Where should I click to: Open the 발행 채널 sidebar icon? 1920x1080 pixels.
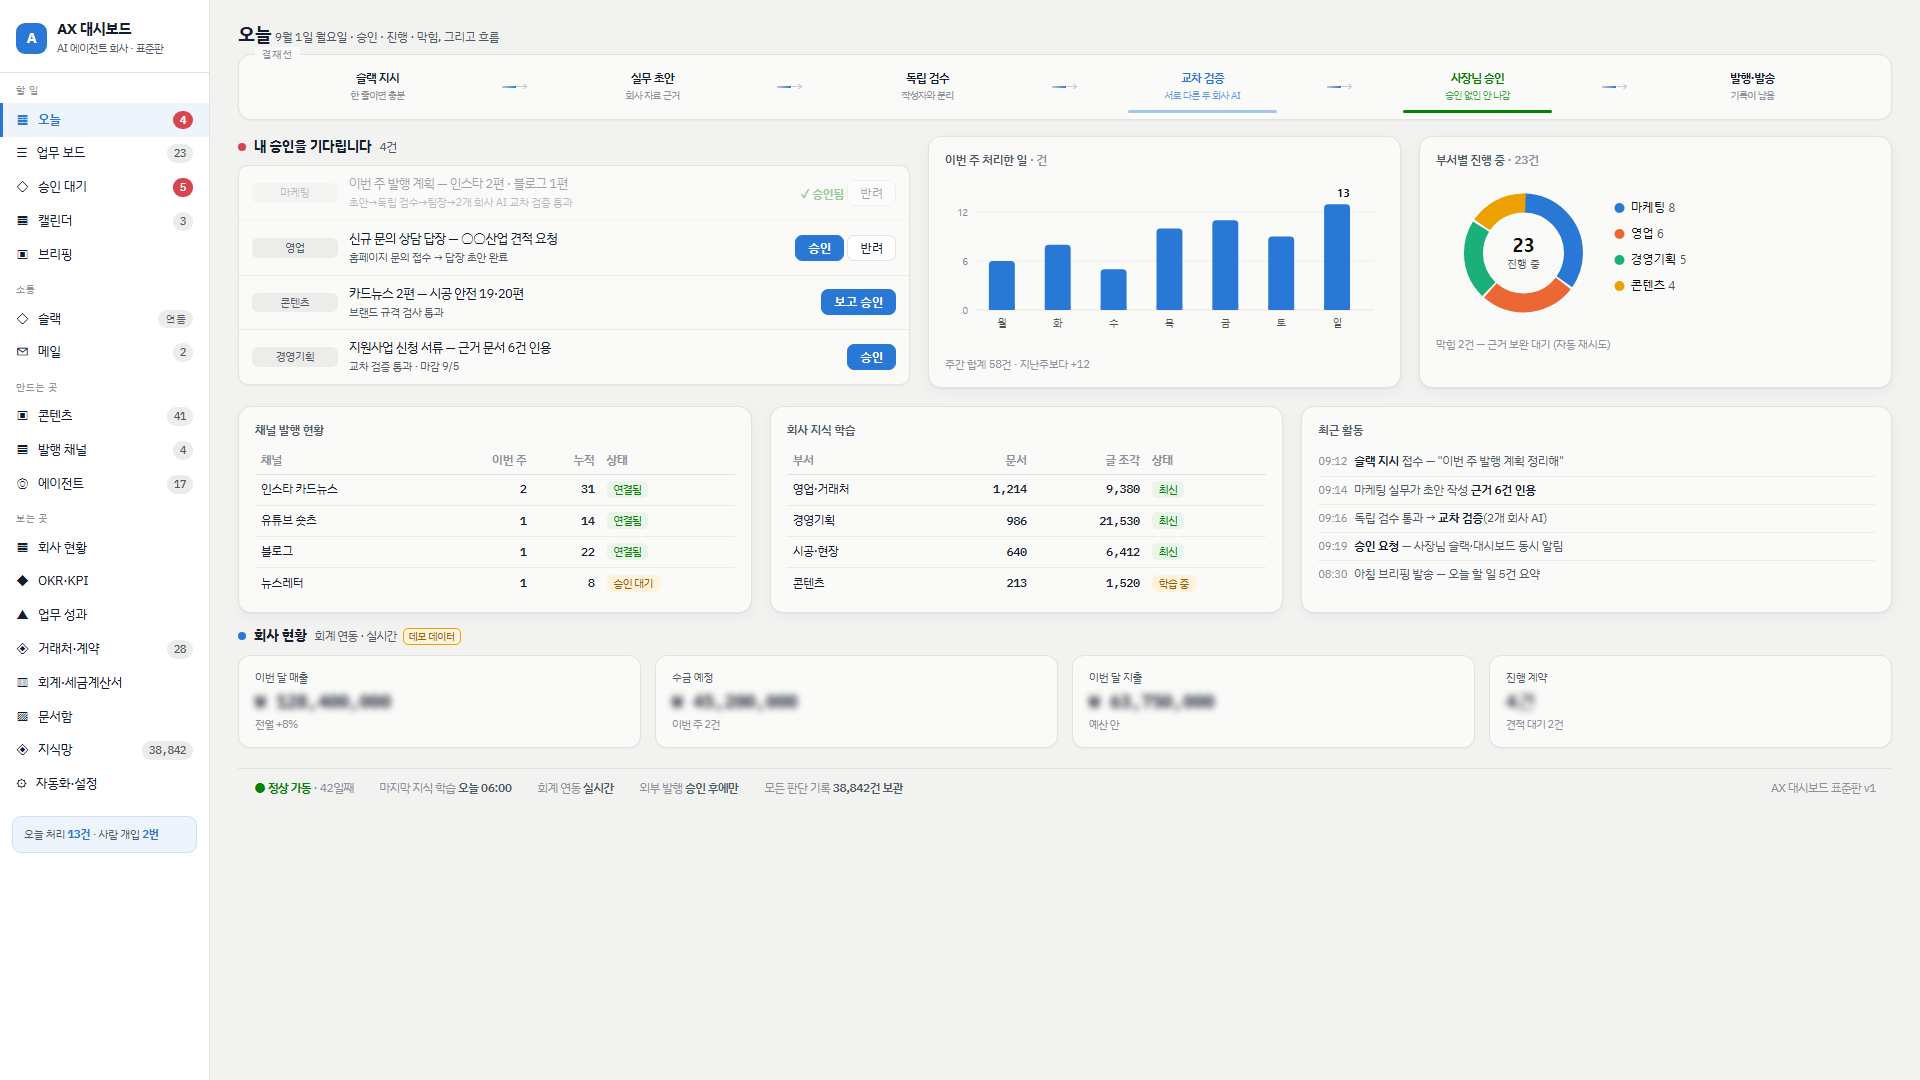pos(22,450)
